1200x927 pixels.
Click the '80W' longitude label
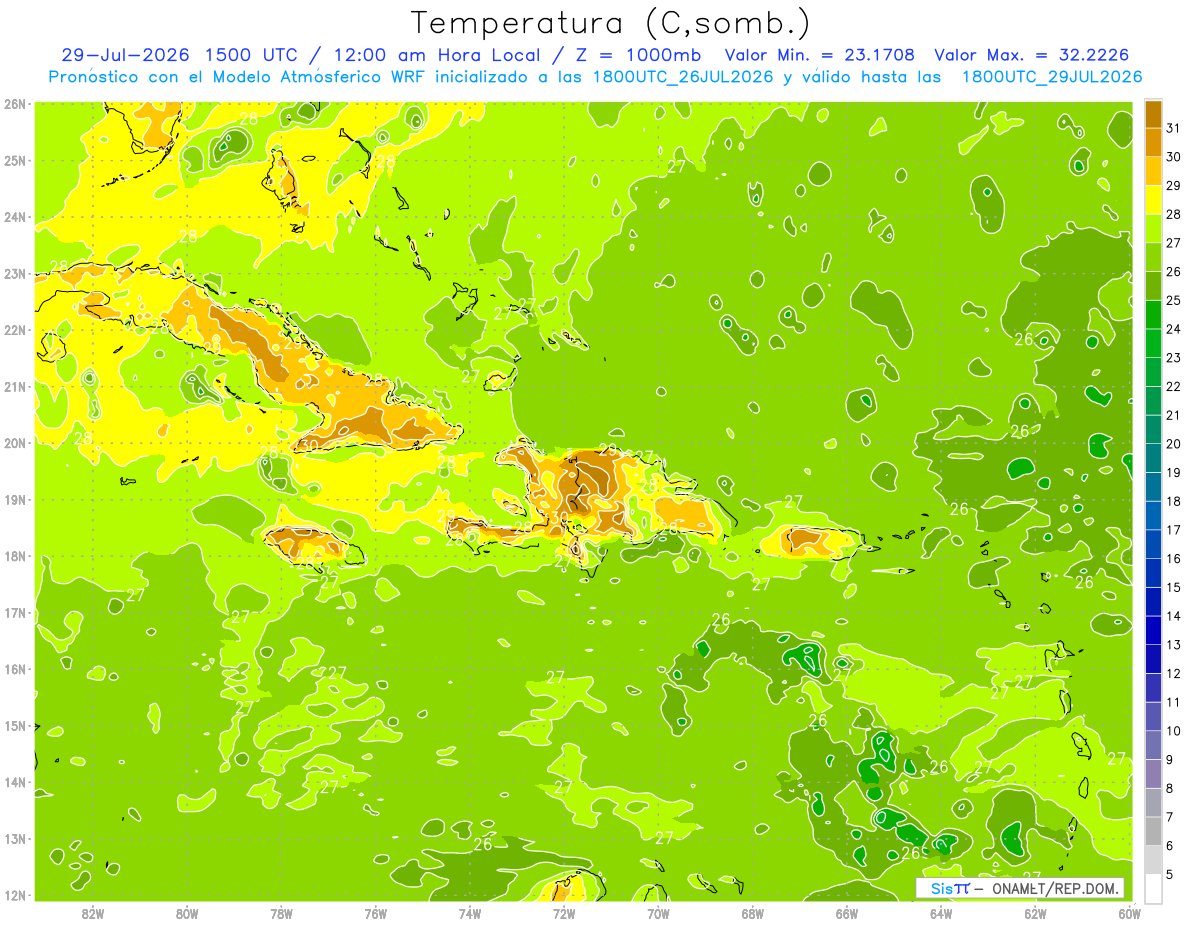(187, 913)
